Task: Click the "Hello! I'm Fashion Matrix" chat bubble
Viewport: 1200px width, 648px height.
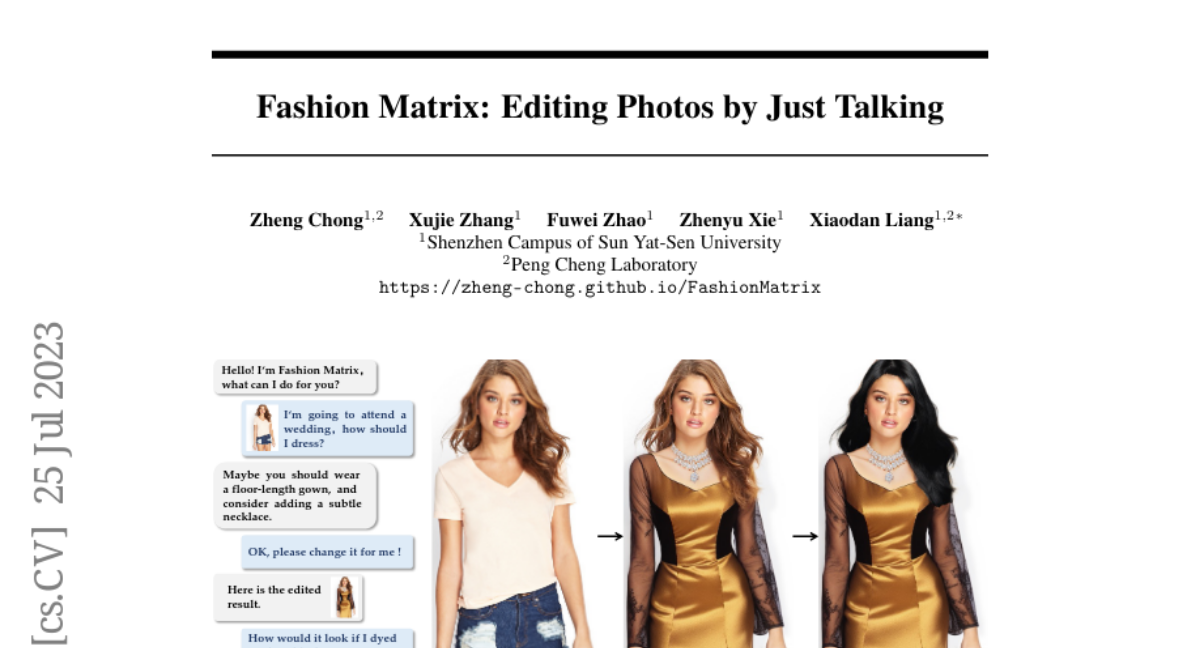Action: pyautogui.click(x=294, y=378)
